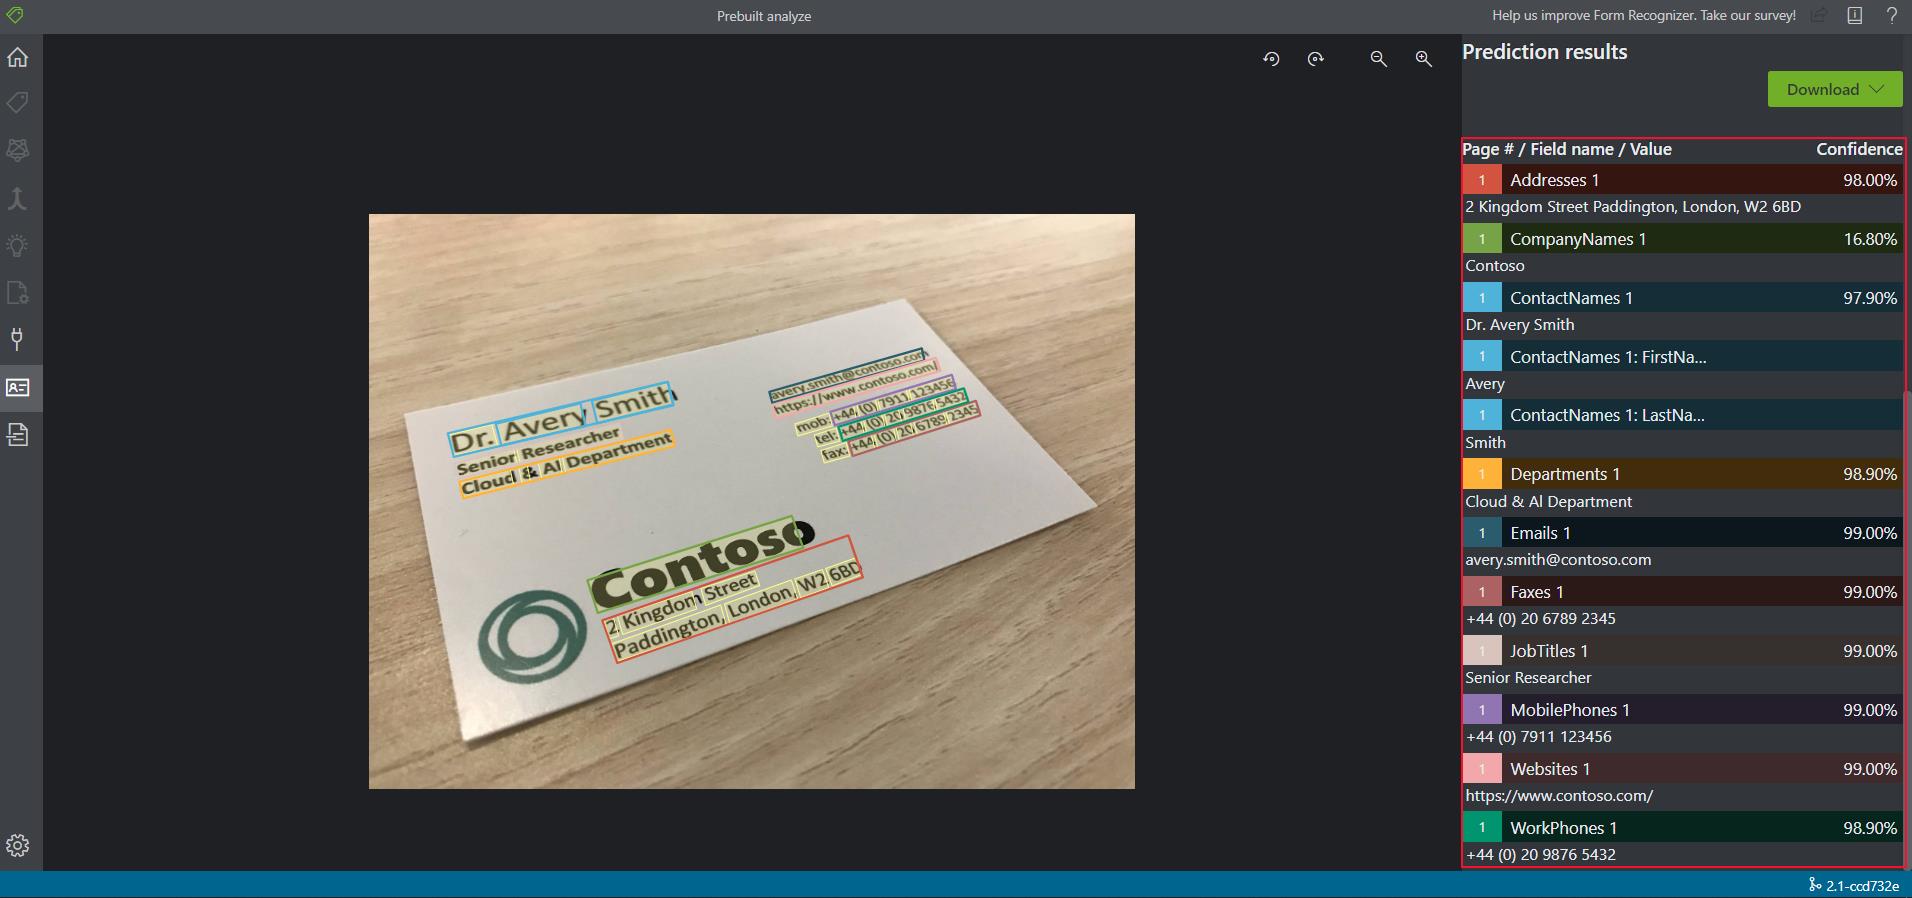Open the Analyze lightbulb icon in sidebar
The image size is (1912, 898).
(18, 245)
